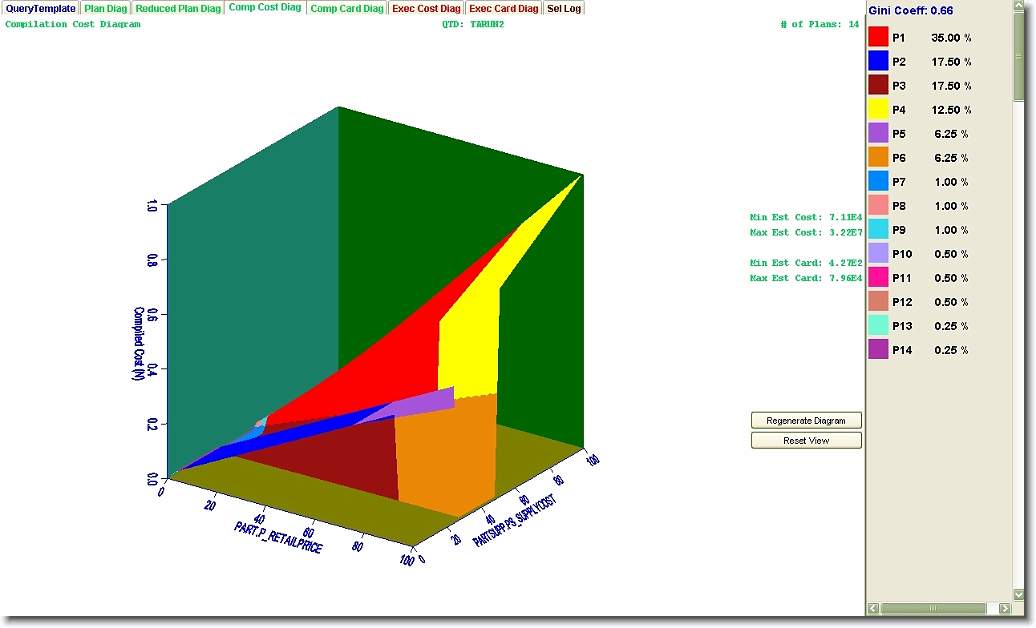
Task: Click the pink P11 color swatch
Action: tap(878, 277)
